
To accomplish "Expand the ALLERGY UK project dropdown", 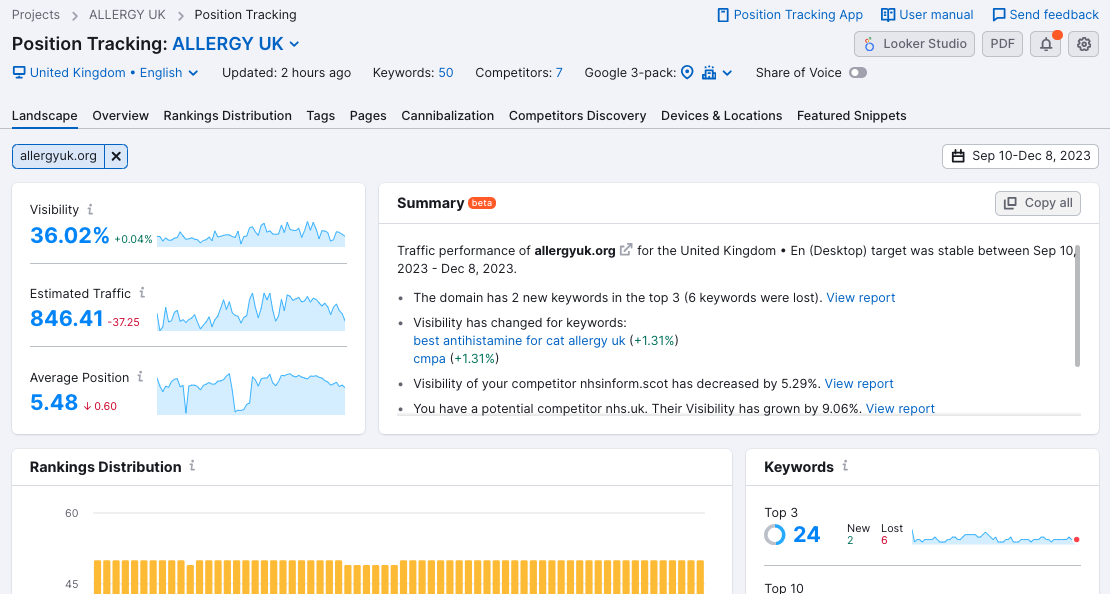I will 294,44.
